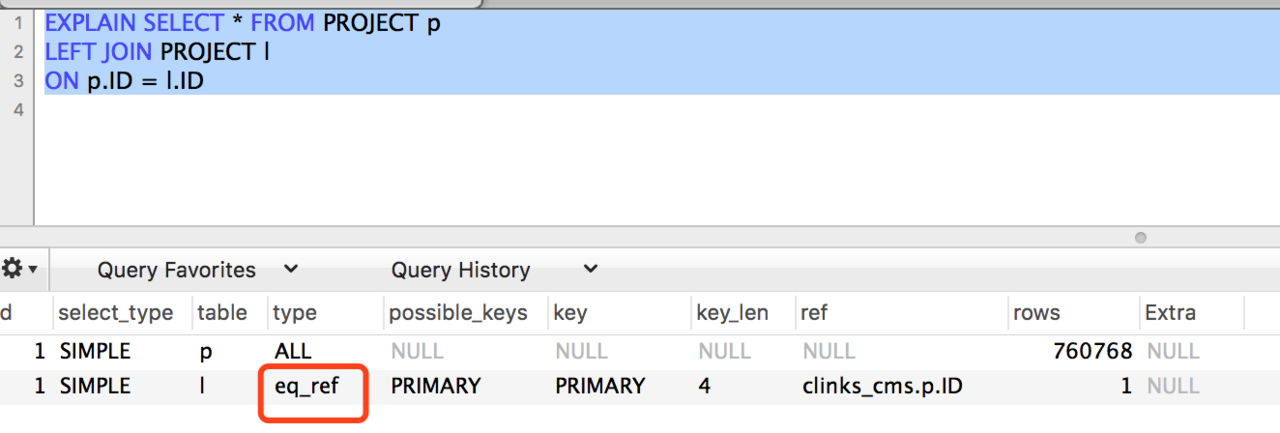Place cursor on line 1 EXPLAIN statement

point(242,24)
